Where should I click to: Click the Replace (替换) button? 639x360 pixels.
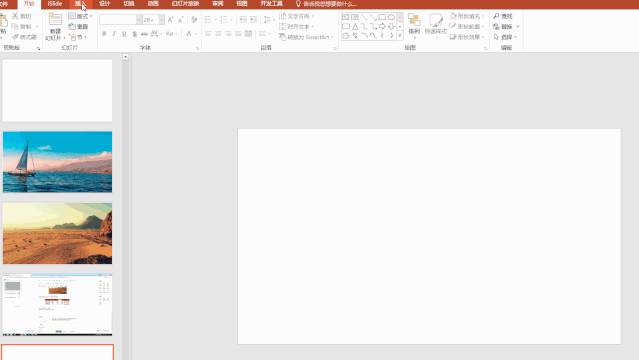coord(506,27)
